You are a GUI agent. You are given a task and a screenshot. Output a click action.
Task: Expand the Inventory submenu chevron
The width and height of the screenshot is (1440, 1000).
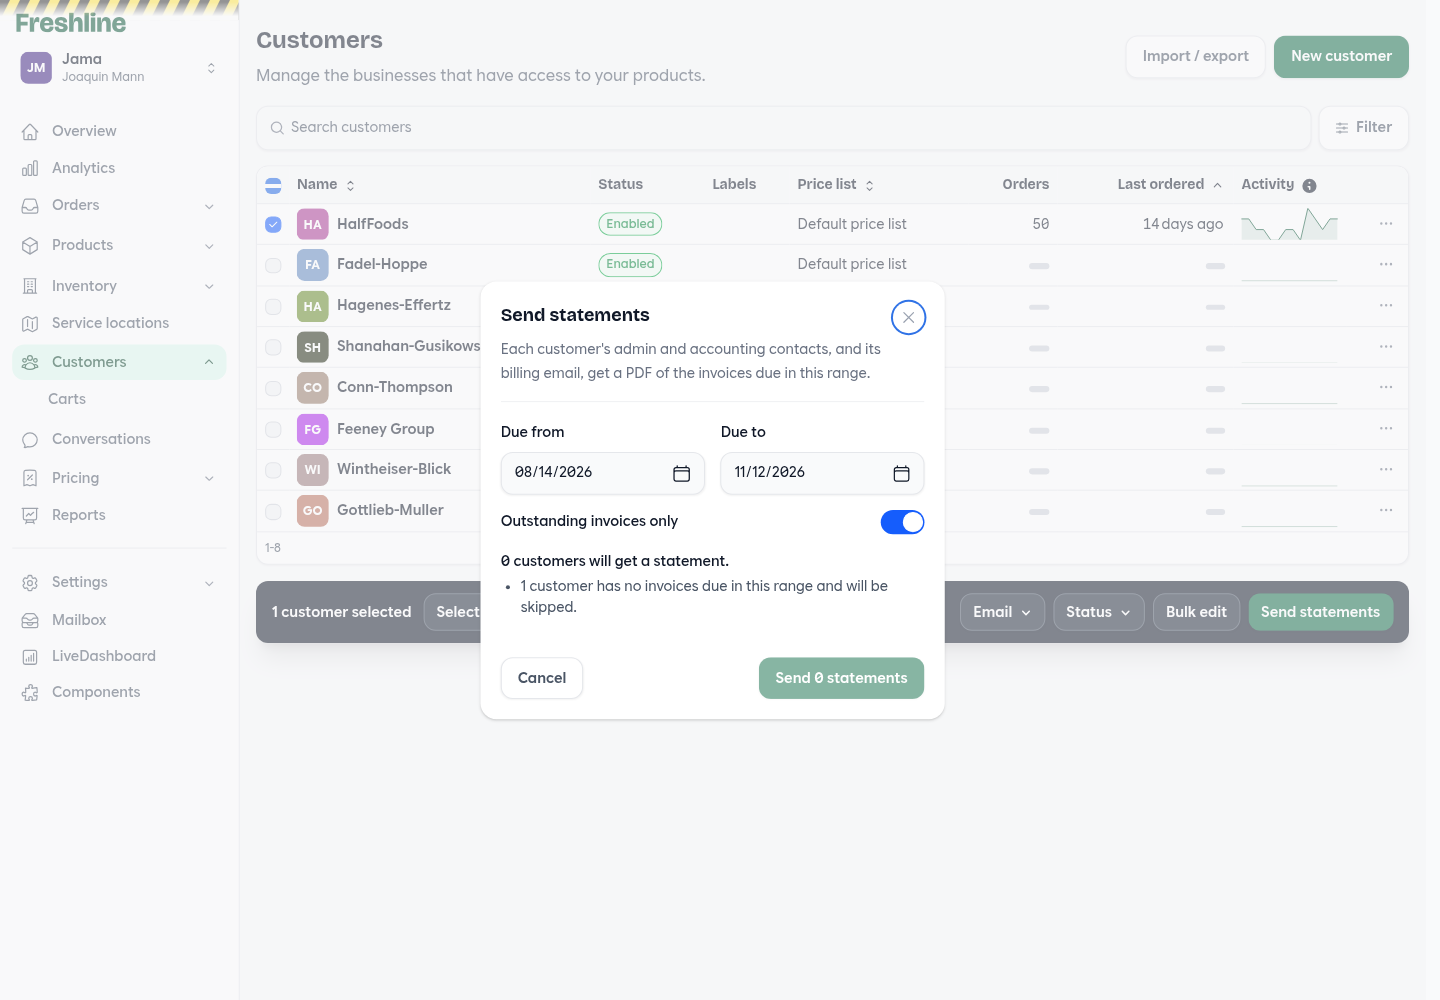(x=209, y=286)
